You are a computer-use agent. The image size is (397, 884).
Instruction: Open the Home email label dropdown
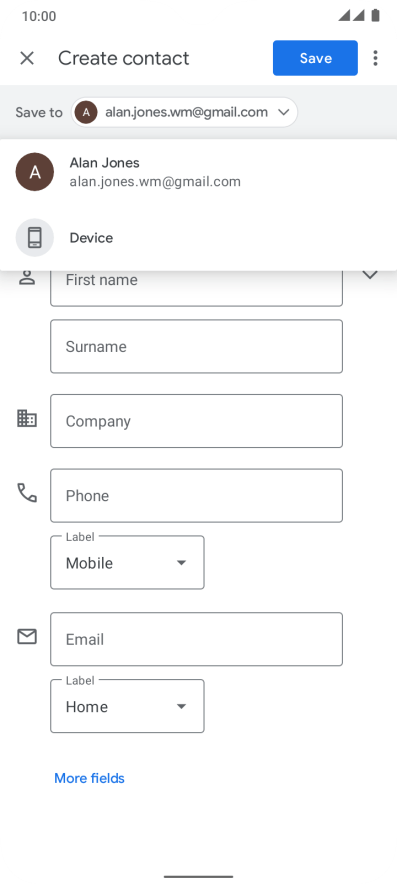coord(127,706)
